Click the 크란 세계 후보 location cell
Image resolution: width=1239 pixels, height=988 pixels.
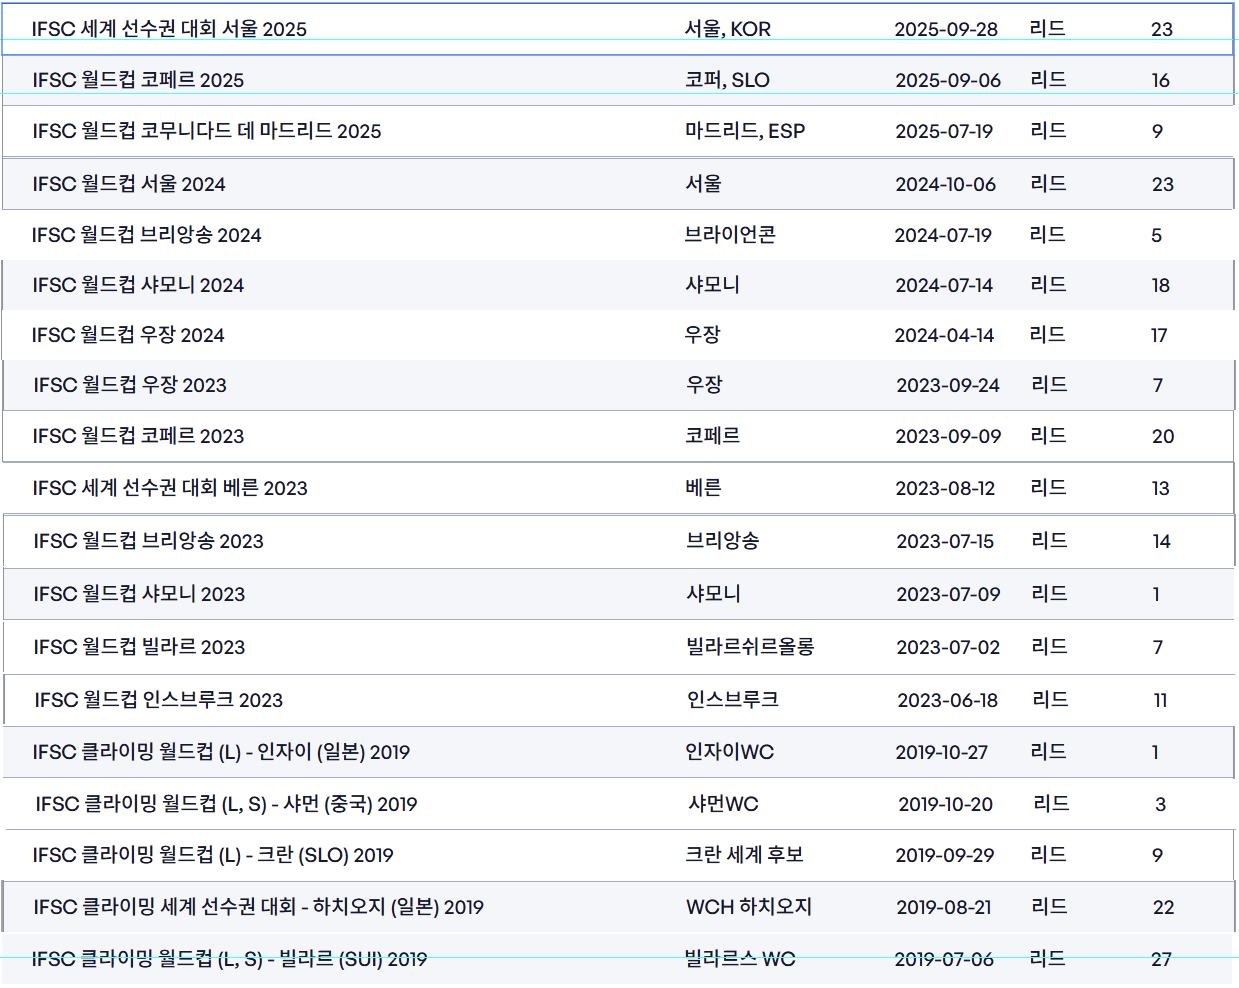744,855
